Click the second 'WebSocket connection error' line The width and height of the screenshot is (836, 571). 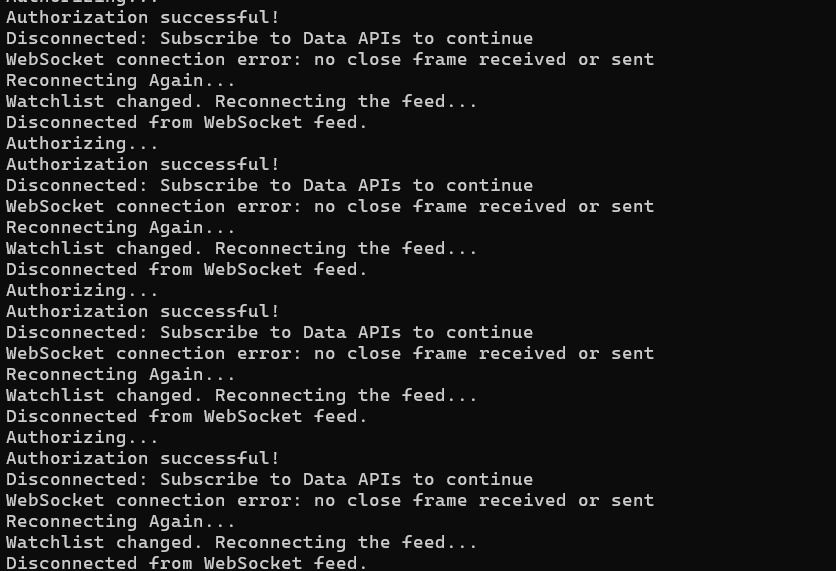(330, 206)
